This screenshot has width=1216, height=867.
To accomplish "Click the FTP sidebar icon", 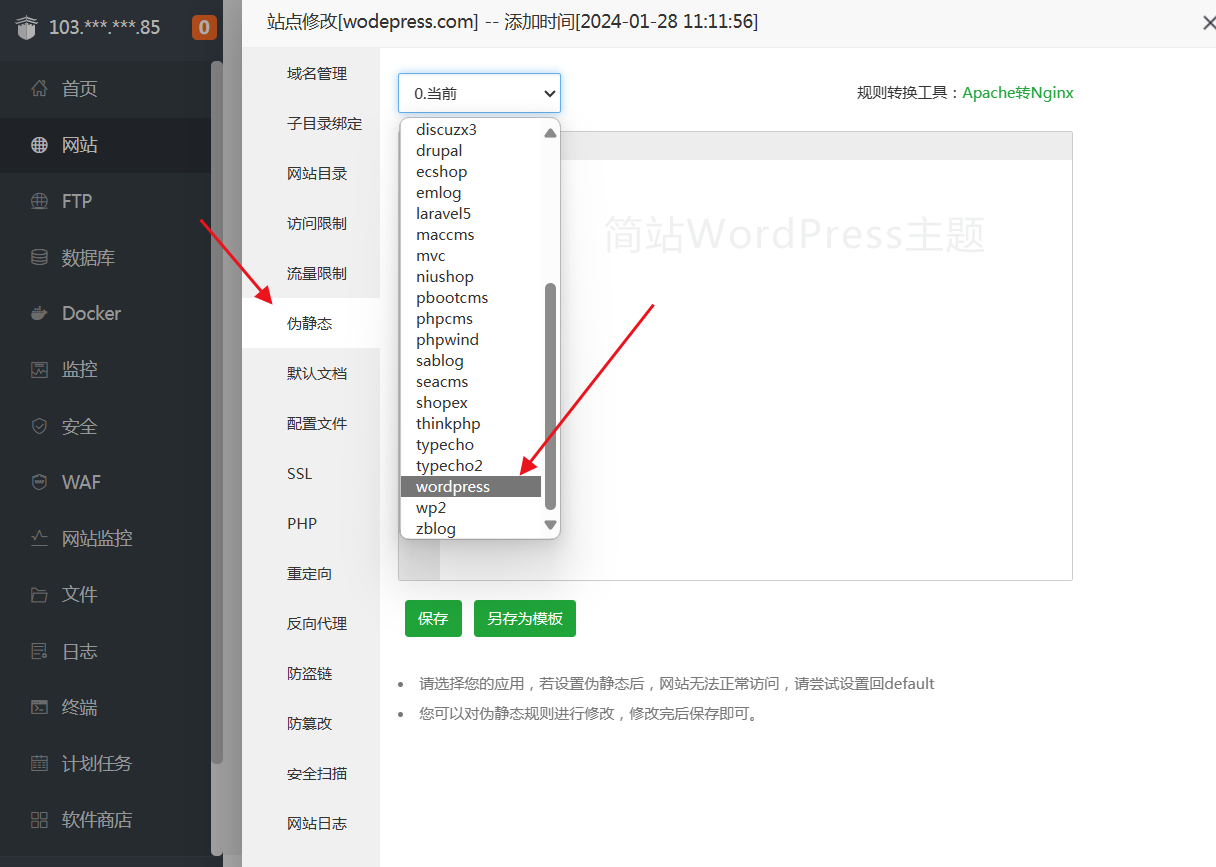I will click(x=39, y=201).
